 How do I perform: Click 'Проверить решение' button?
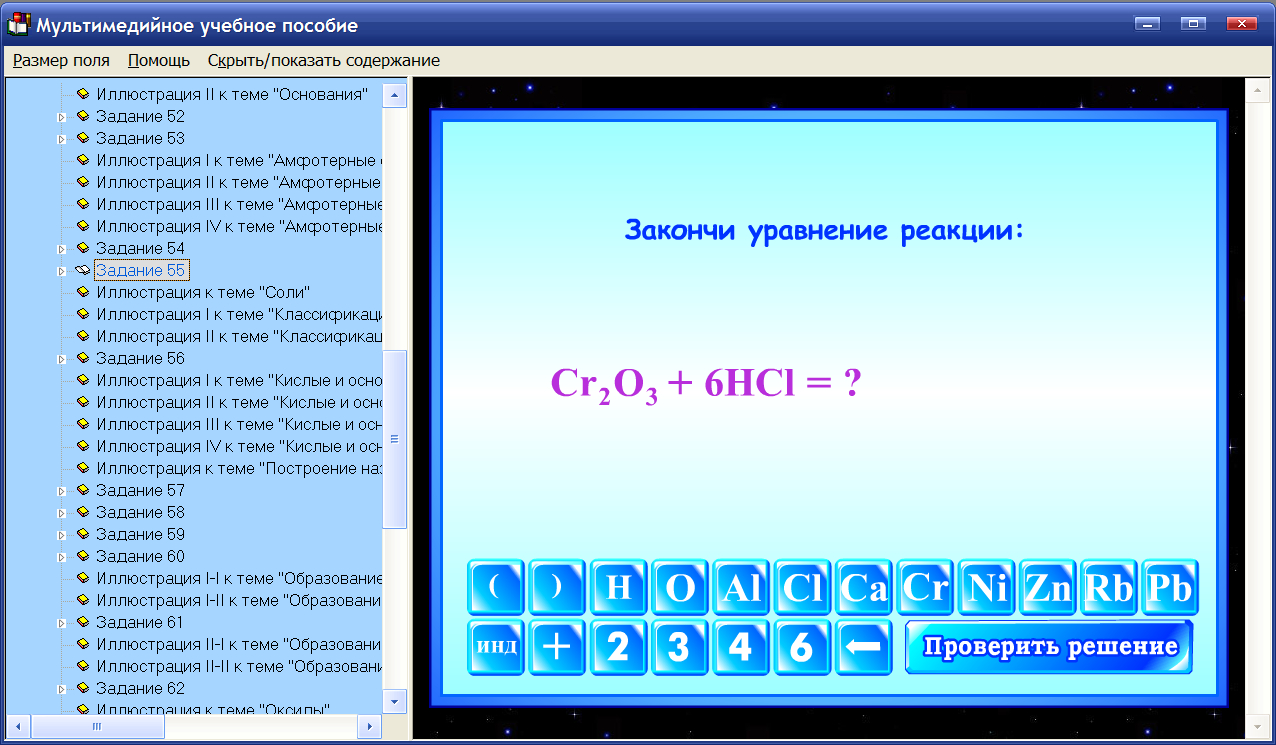coord(1048,647)
